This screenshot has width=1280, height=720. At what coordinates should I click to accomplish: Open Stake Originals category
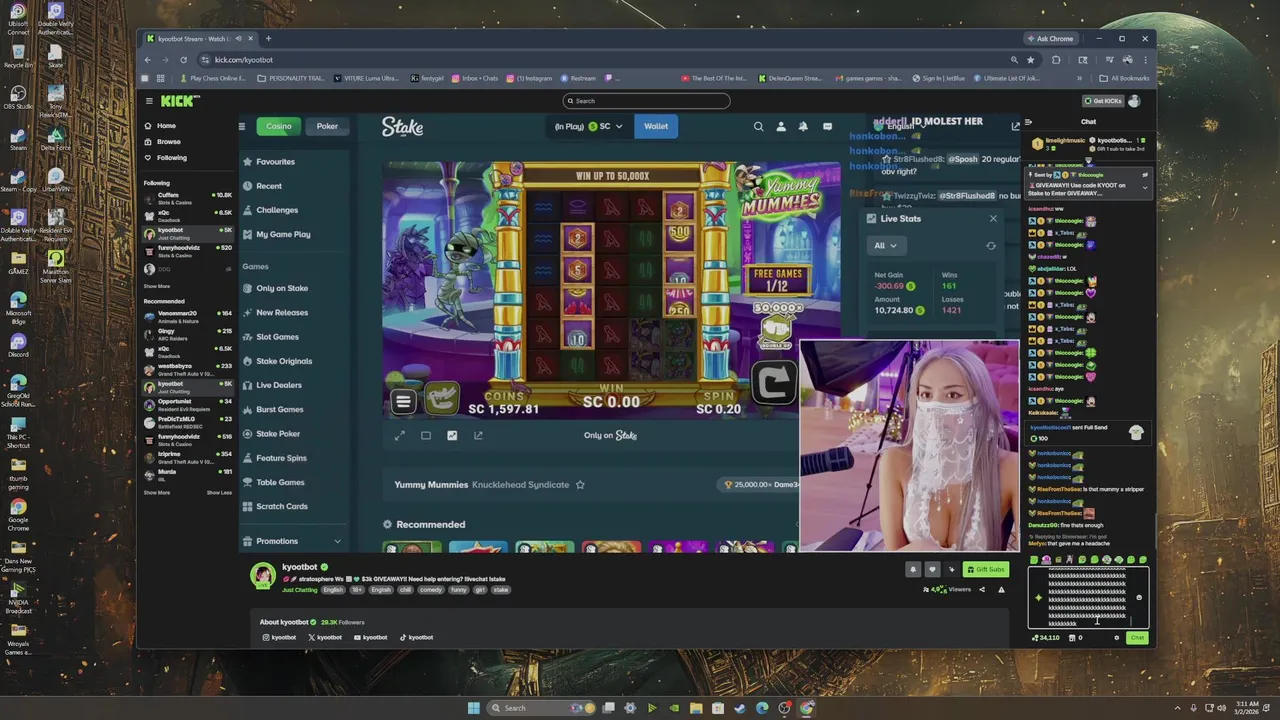284,361
